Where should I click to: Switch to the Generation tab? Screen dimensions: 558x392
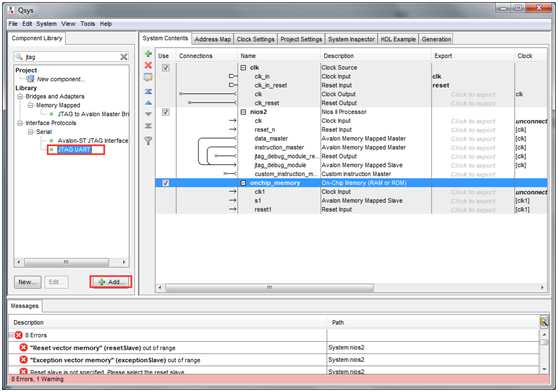tap(436, 39)
